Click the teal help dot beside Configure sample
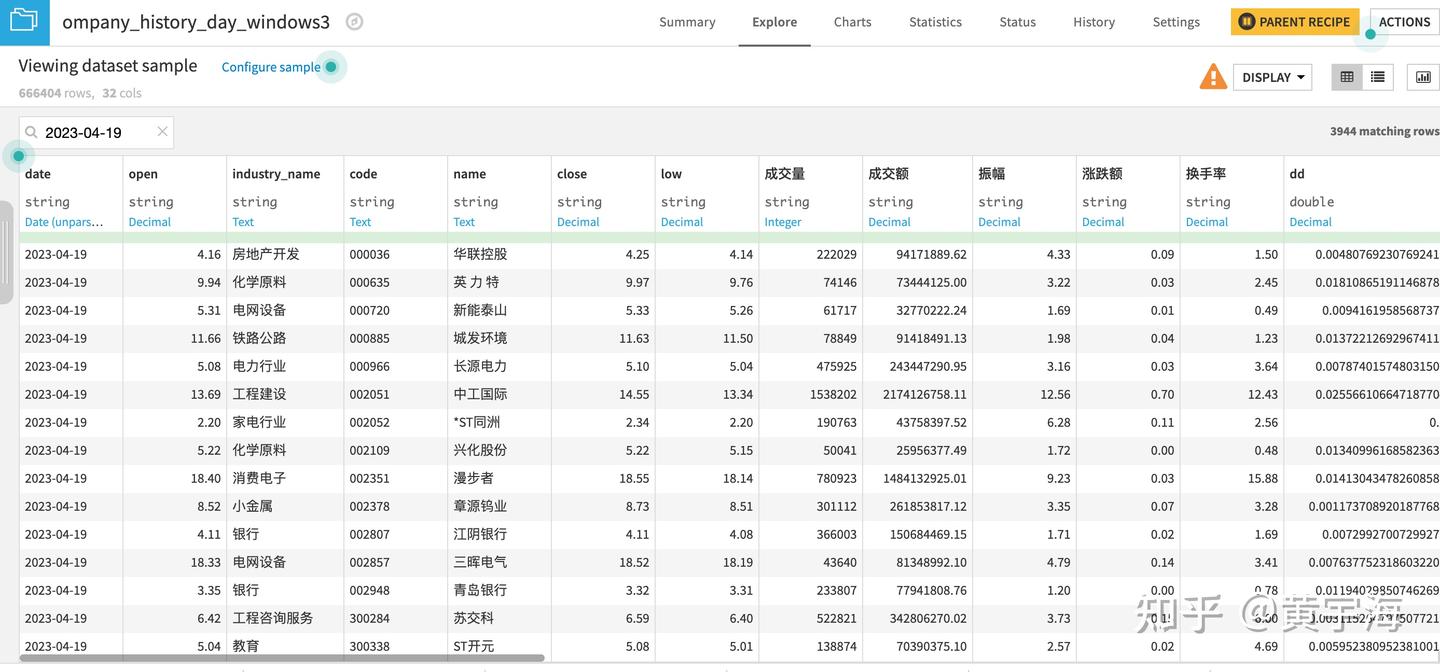Image resolution: width=1440 pixels, height=672 pixels. (330, 66)
